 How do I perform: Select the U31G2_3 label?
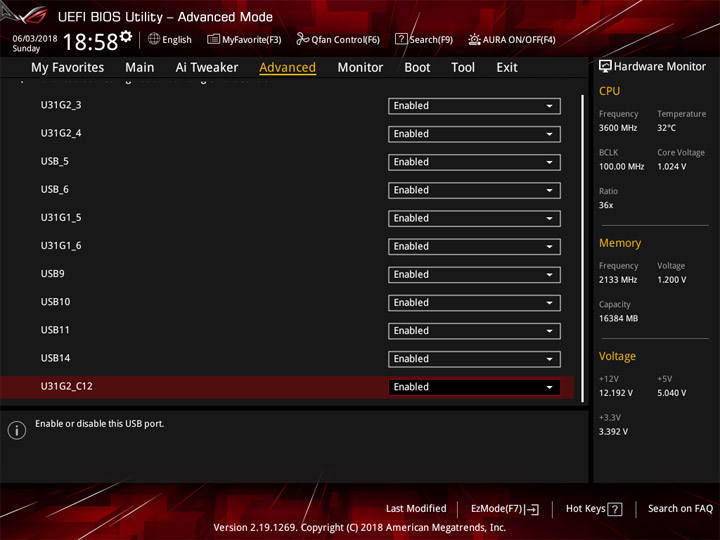coord(61,105)
